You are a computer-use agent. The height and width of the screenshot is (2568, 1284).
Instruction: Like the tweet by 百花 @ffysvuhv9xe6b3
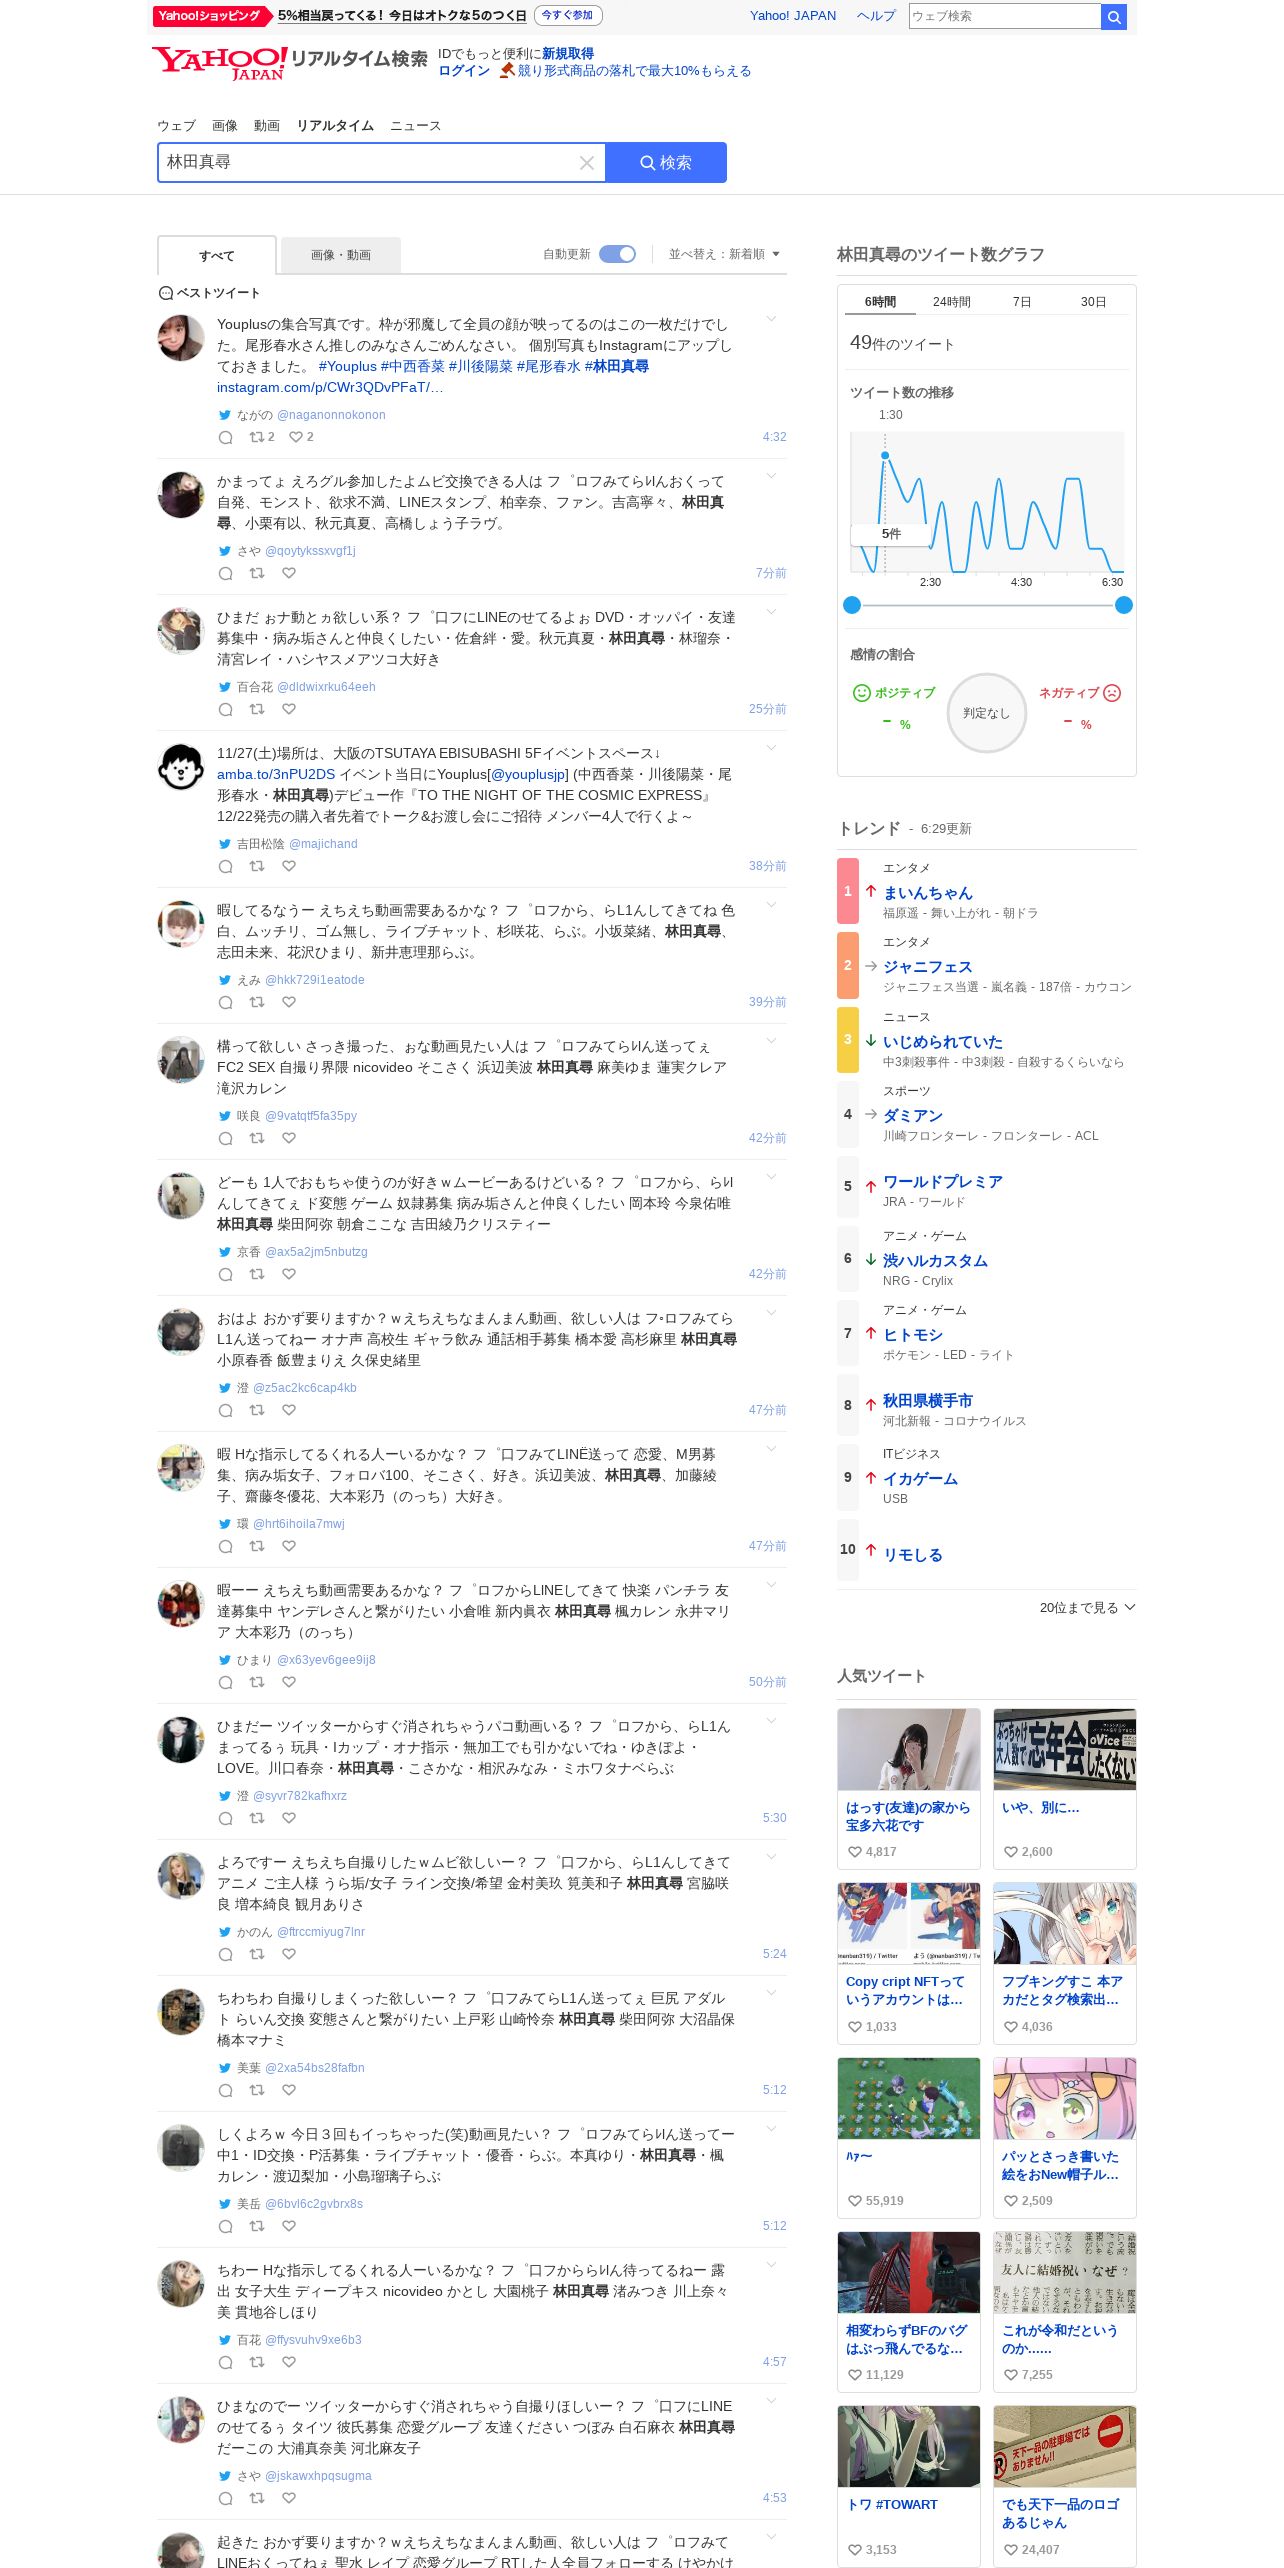point(289,2362)
